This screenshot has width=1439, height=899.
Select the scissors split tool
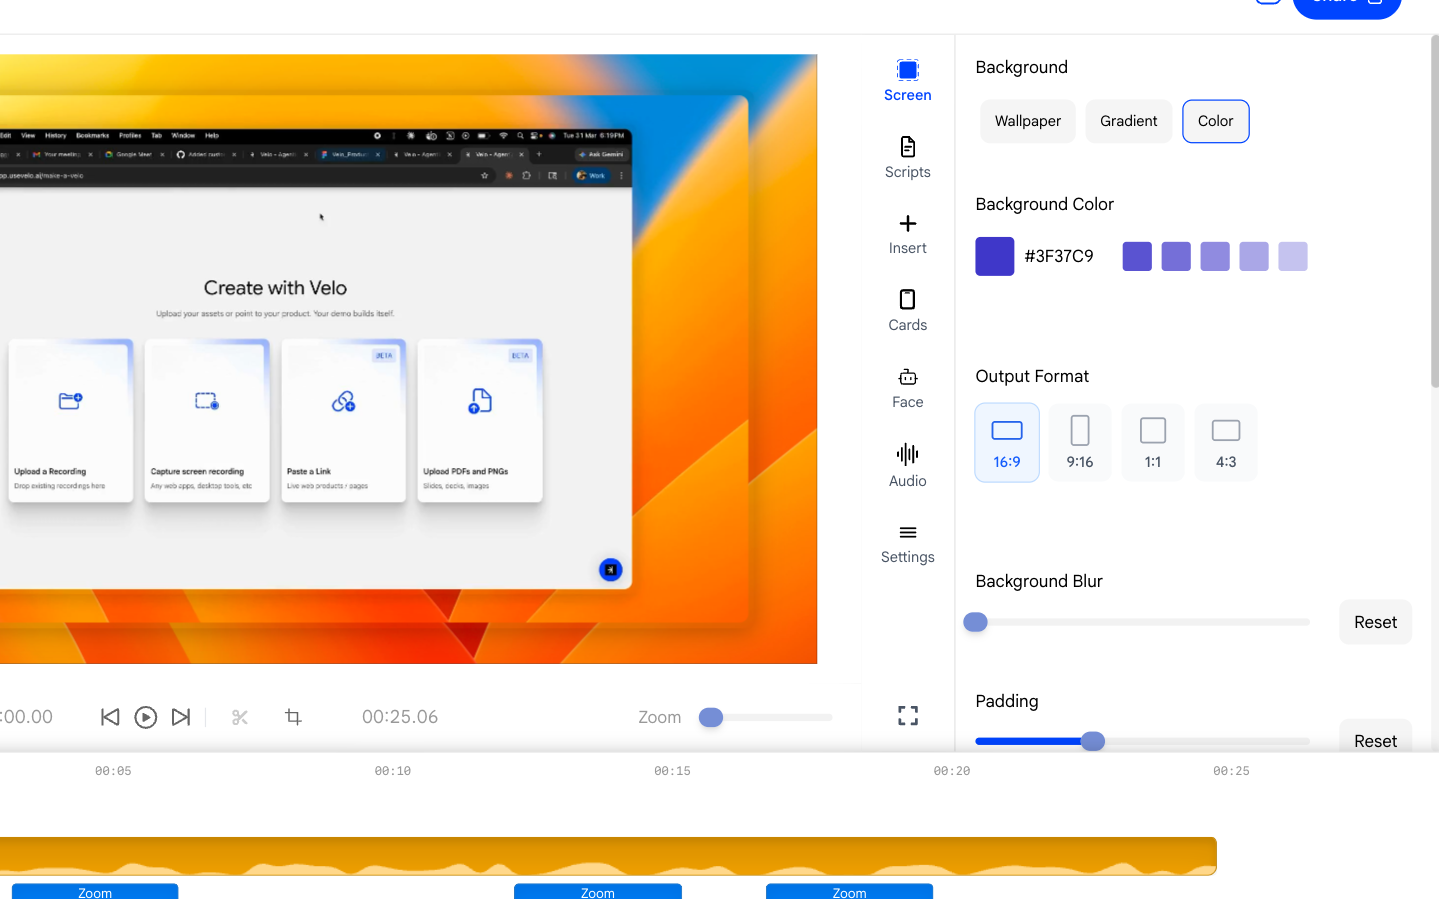click(240, 717)
